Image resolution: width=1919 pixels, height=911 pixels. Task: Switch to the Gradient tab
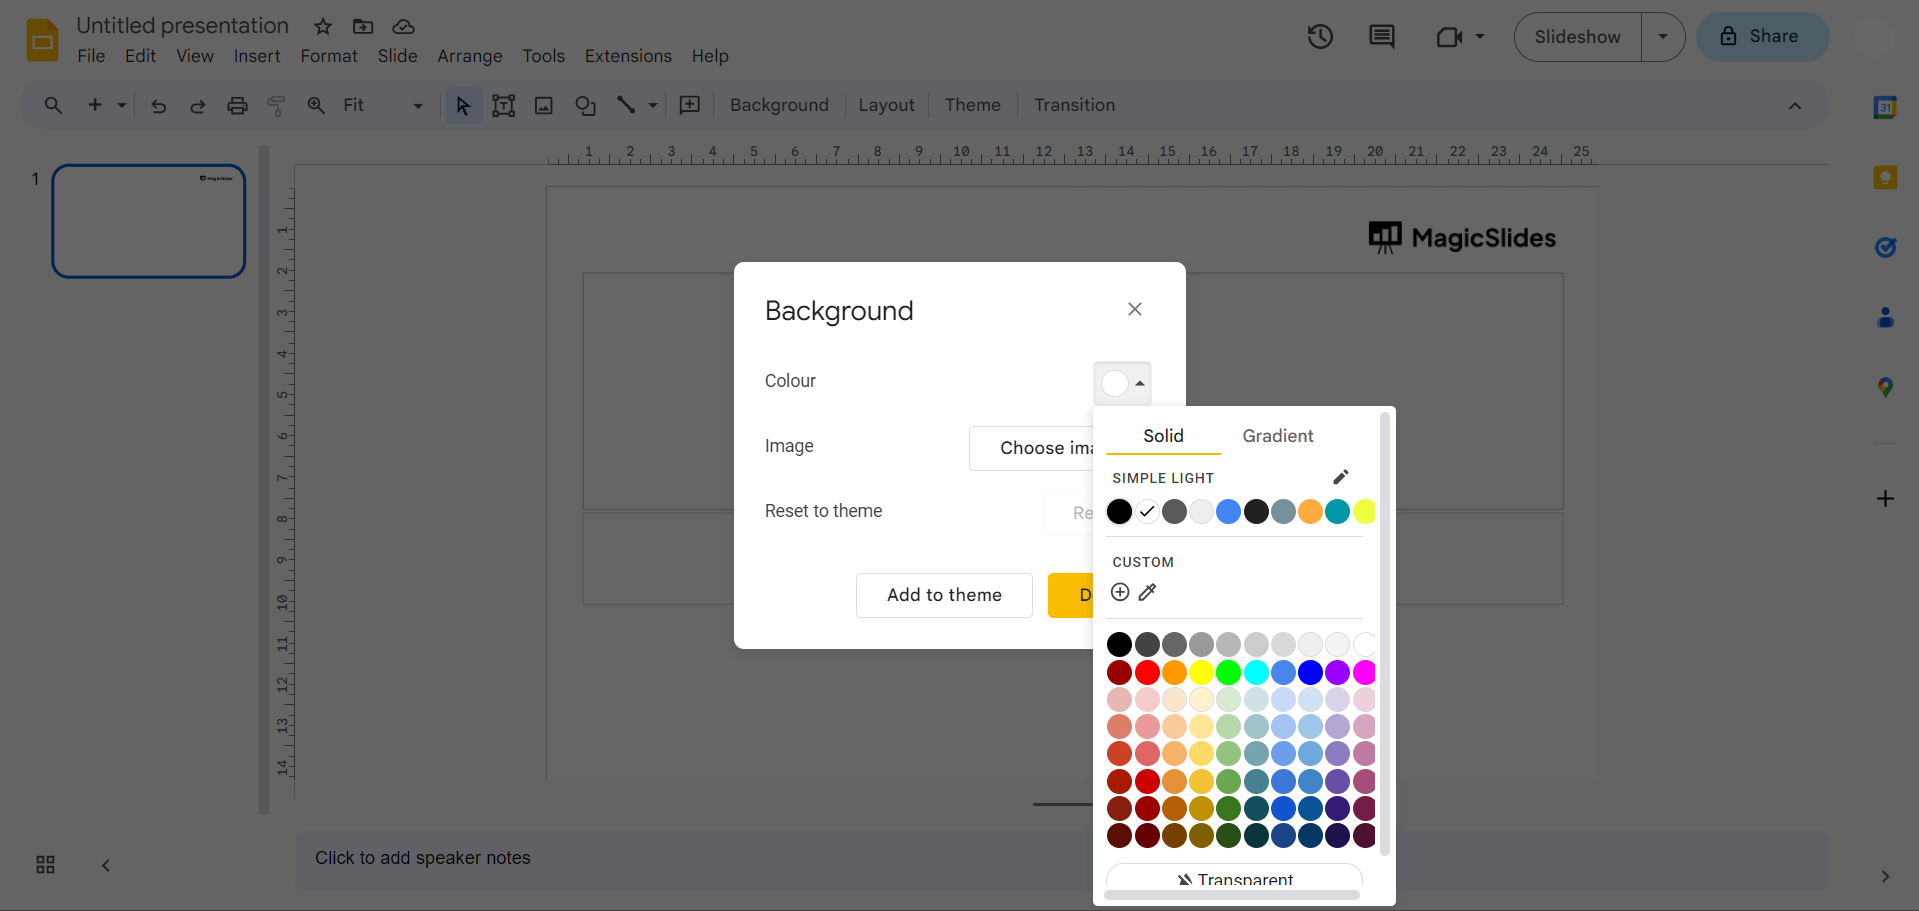(1277, 436)
